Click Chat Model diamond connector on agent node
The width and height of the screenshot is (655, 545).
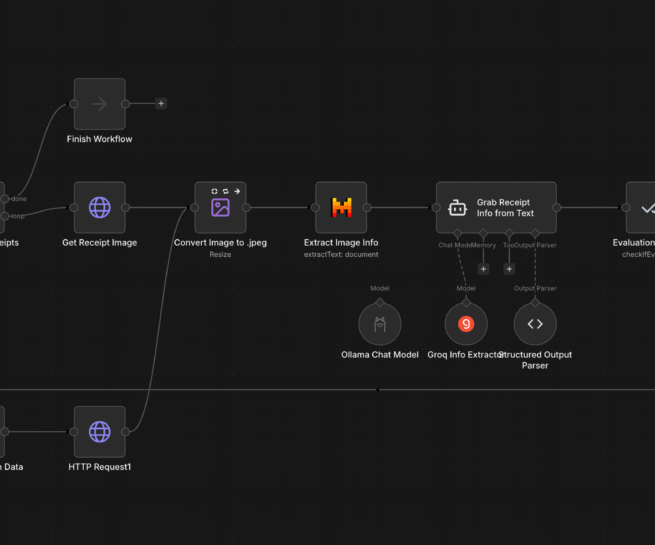click(x=459, y=234)
